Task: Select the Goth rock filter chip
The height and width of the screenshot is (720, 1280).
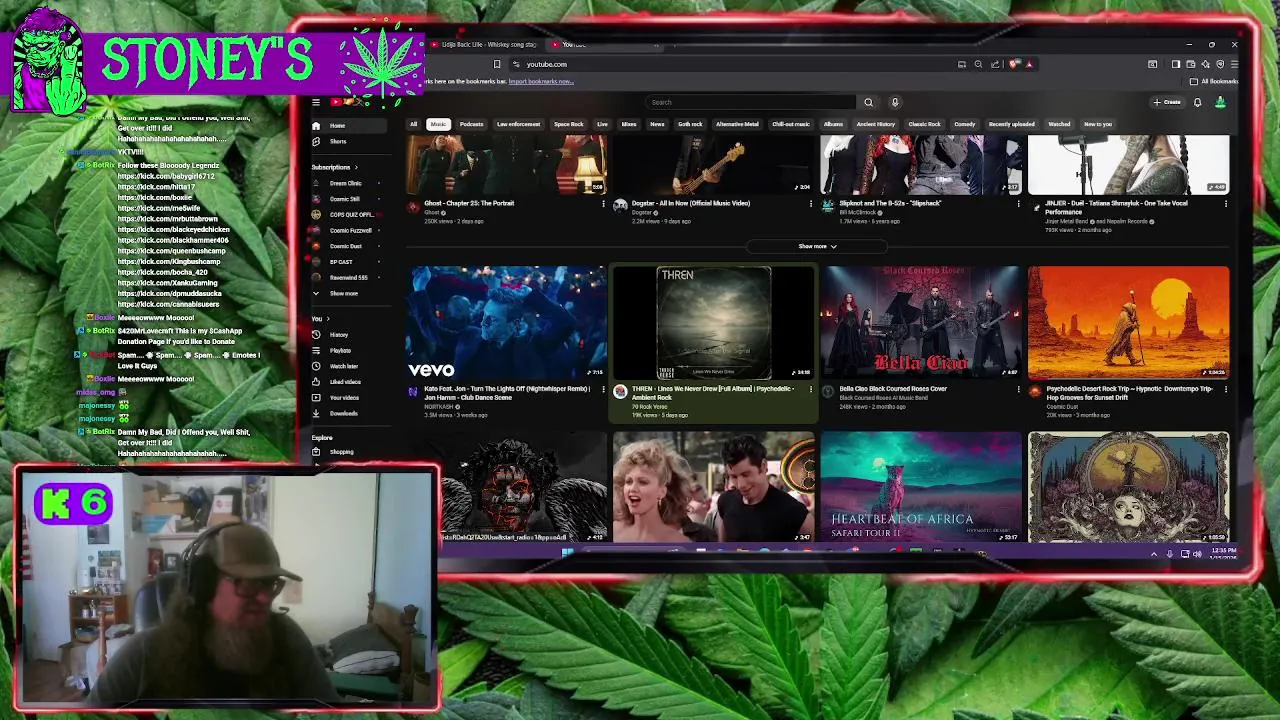Action: coord(690,124)
